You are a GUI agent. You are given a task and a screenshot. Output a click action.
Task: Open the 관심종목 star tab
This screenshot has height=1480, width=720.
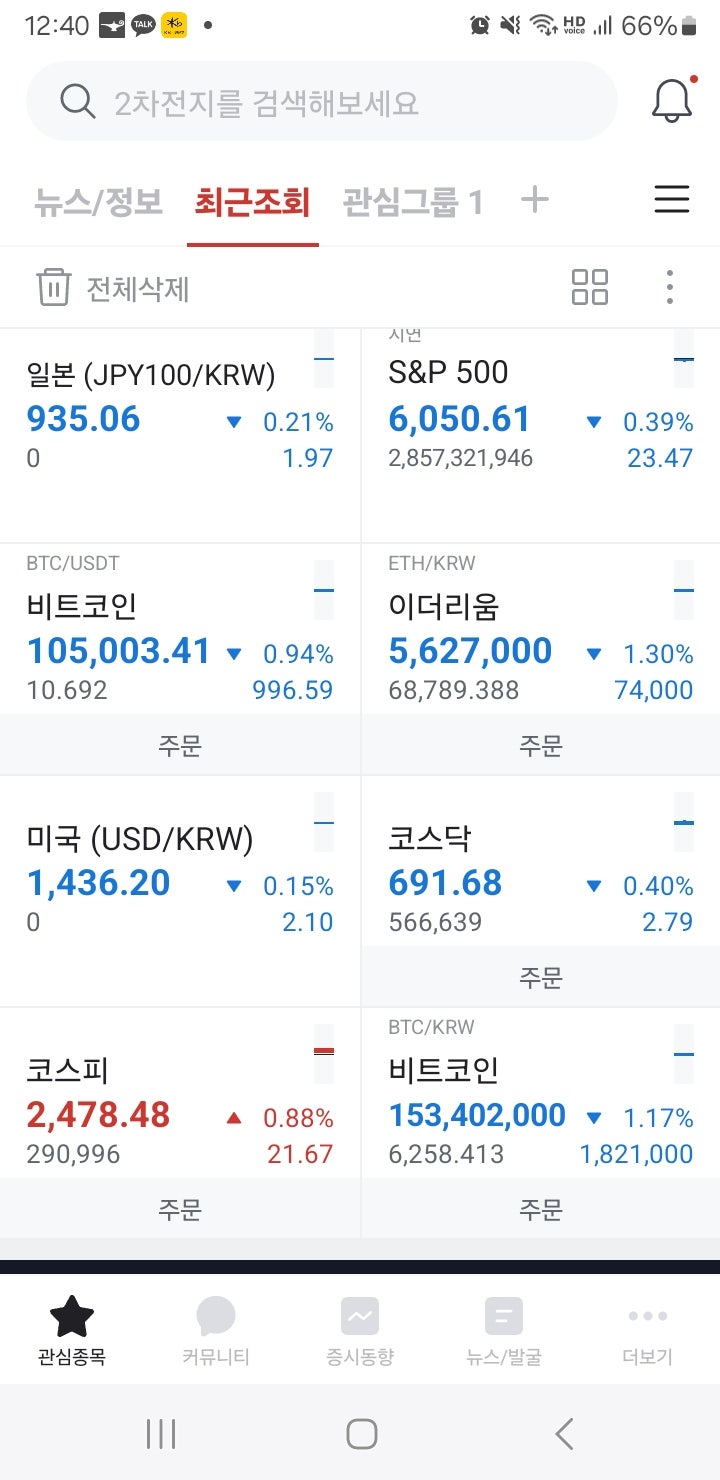(72, 1328)
